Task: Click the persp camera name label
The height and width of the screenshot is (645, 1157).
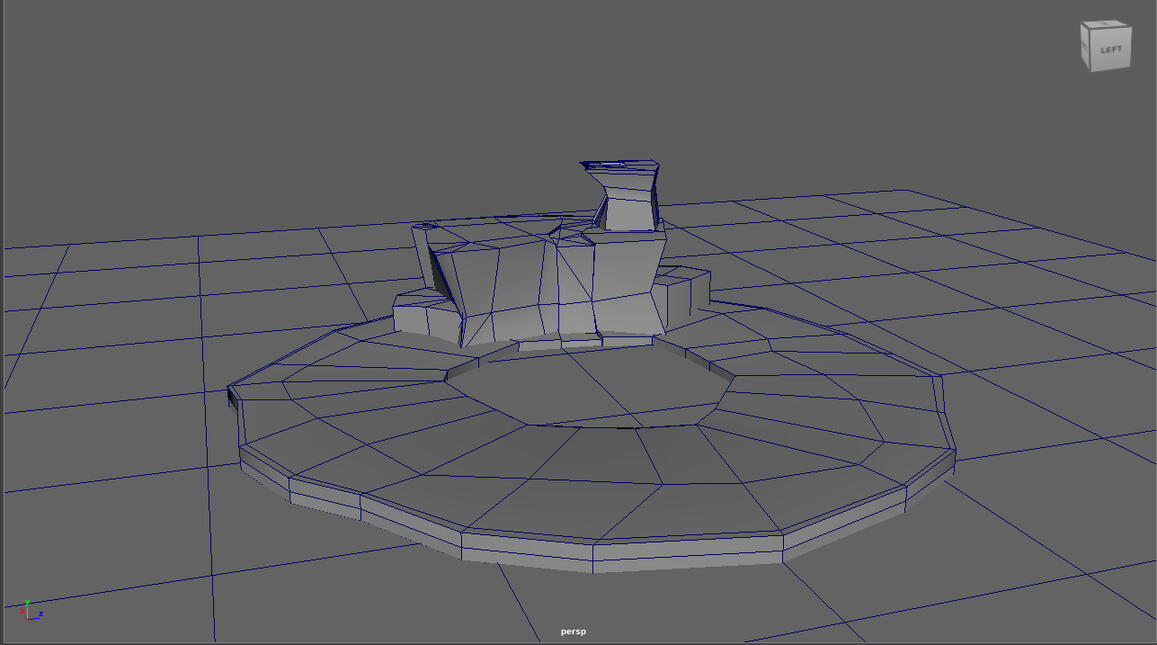Action: 573,632
